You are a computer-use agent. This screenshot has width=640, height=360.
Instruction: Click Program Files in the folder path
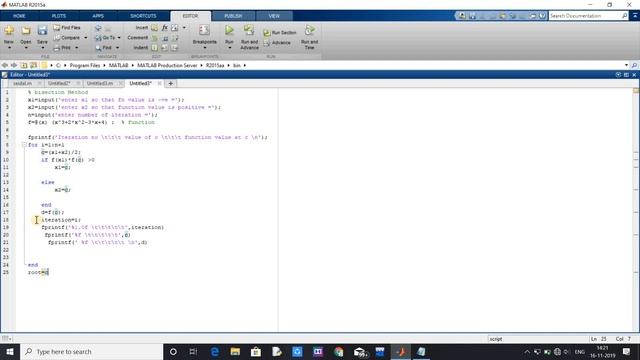tap(84, 65)
